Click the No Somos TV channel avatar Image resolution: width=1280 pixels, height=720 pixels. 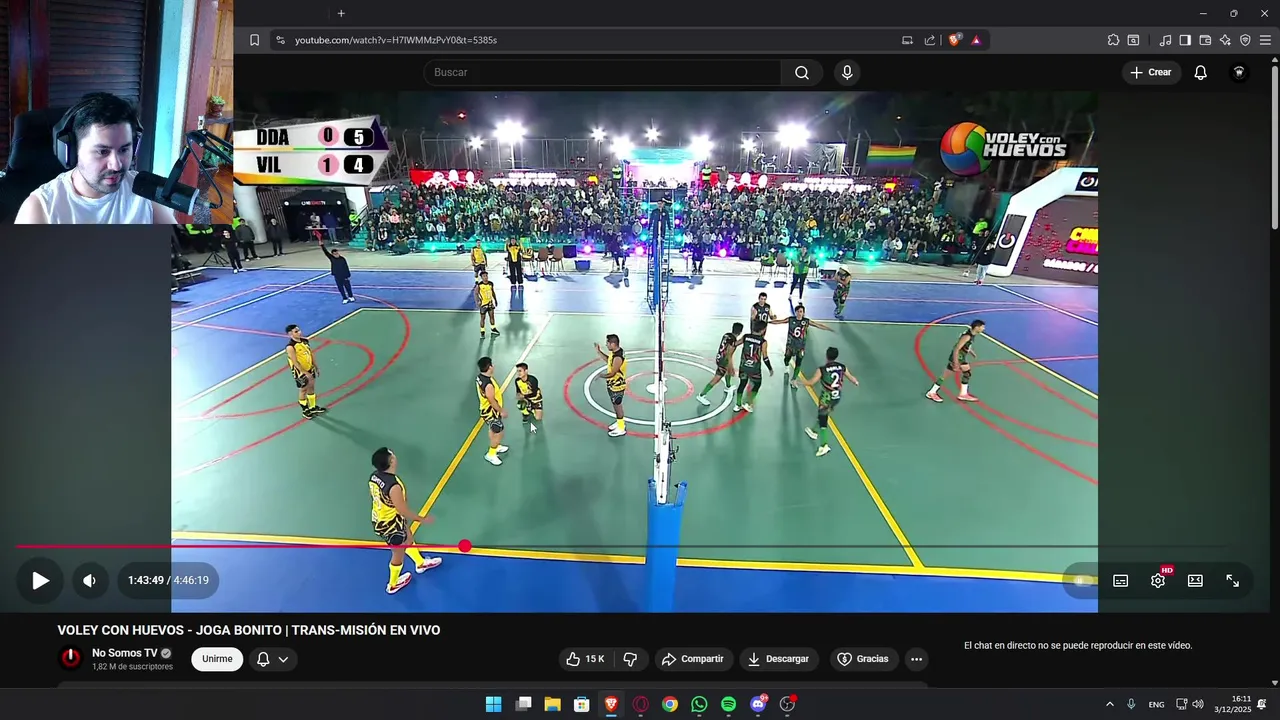(70, 658)
